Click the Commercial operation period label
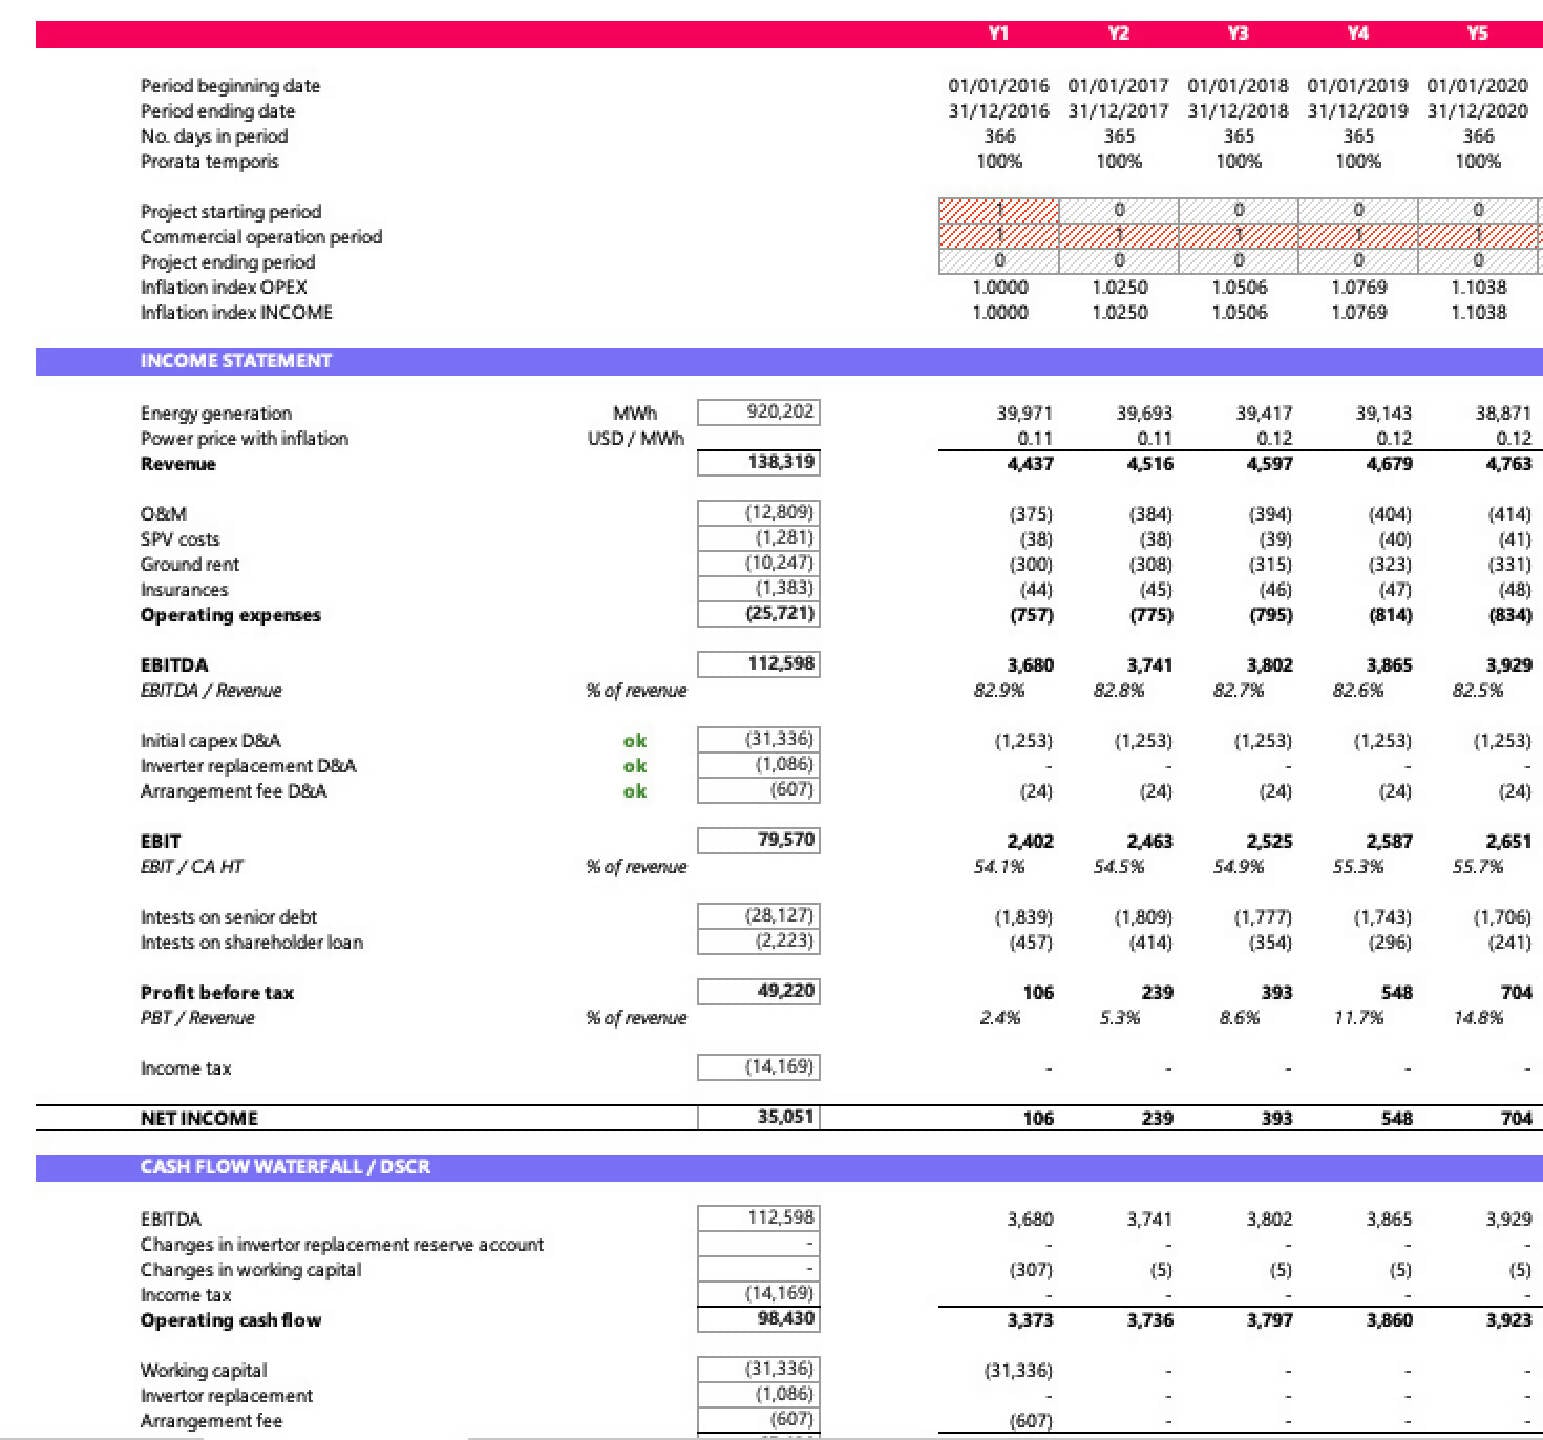The image size is (1543, 1440). (261, 237)
